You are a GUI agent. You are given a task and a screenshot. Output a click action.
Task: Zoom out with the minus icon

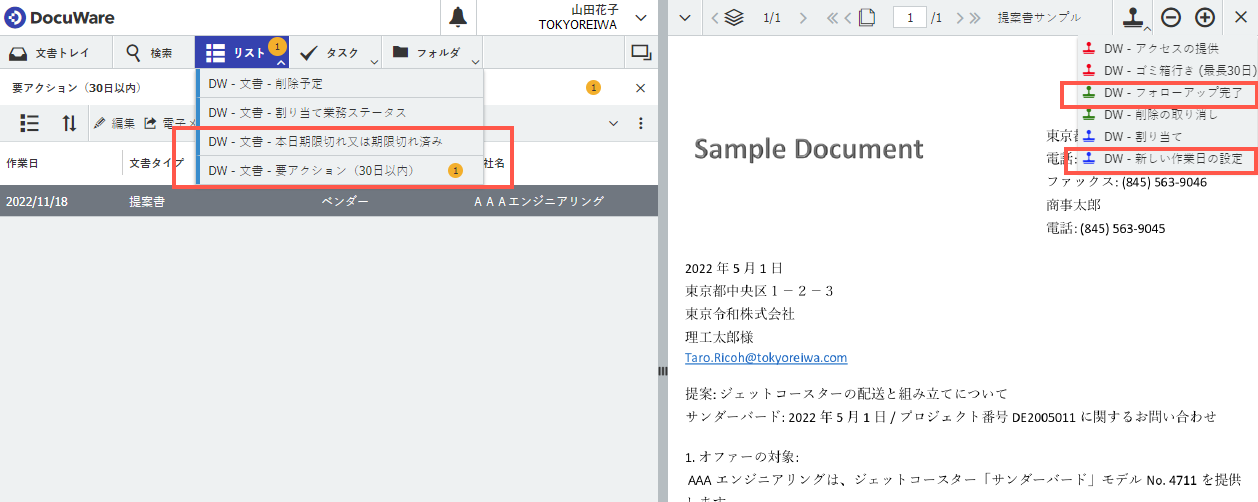click(x=1171, y=18)
